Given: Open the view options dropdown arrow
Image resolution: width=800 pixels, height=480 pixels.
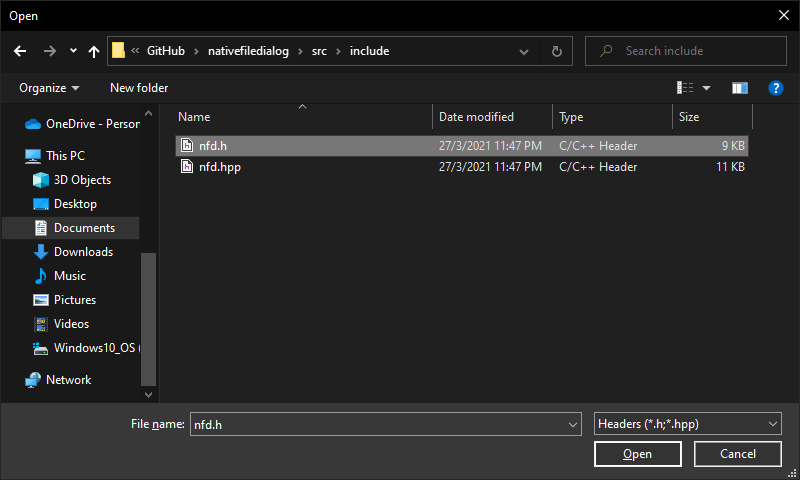Looking at the screenshot, I should click(x=707, y=88).
